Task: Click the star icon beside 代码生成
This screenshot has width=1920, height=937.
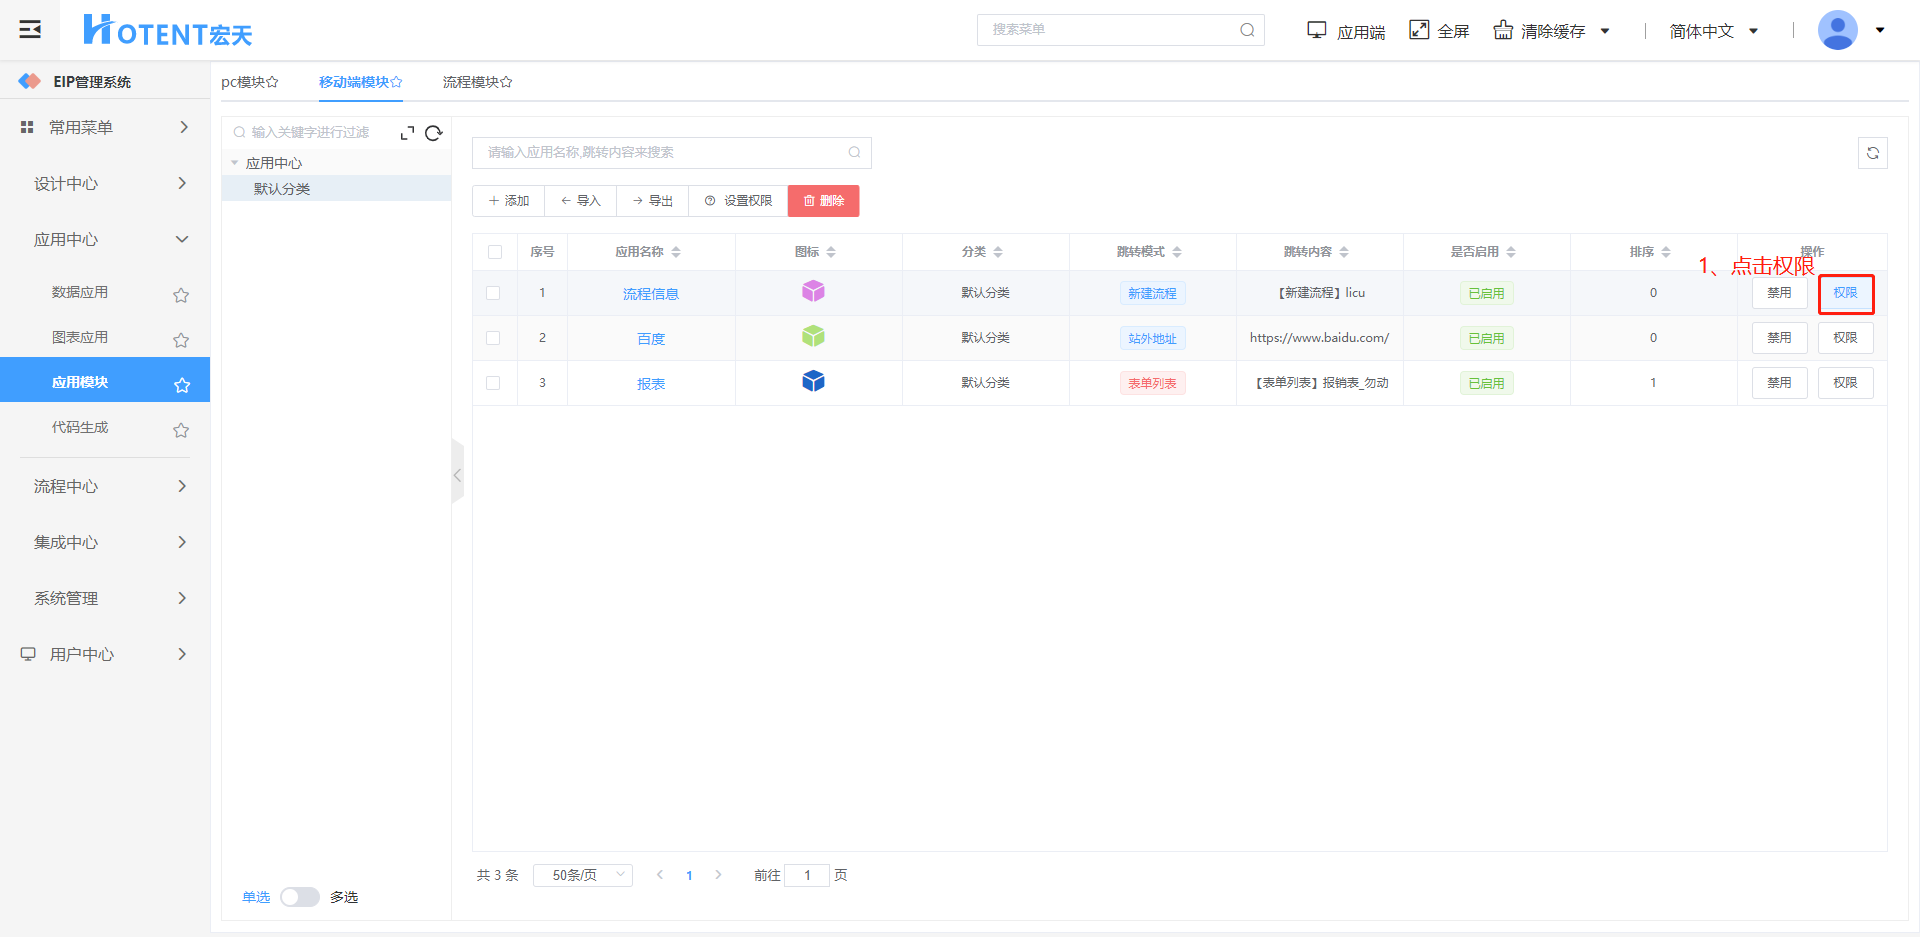Action: [181, 430]
